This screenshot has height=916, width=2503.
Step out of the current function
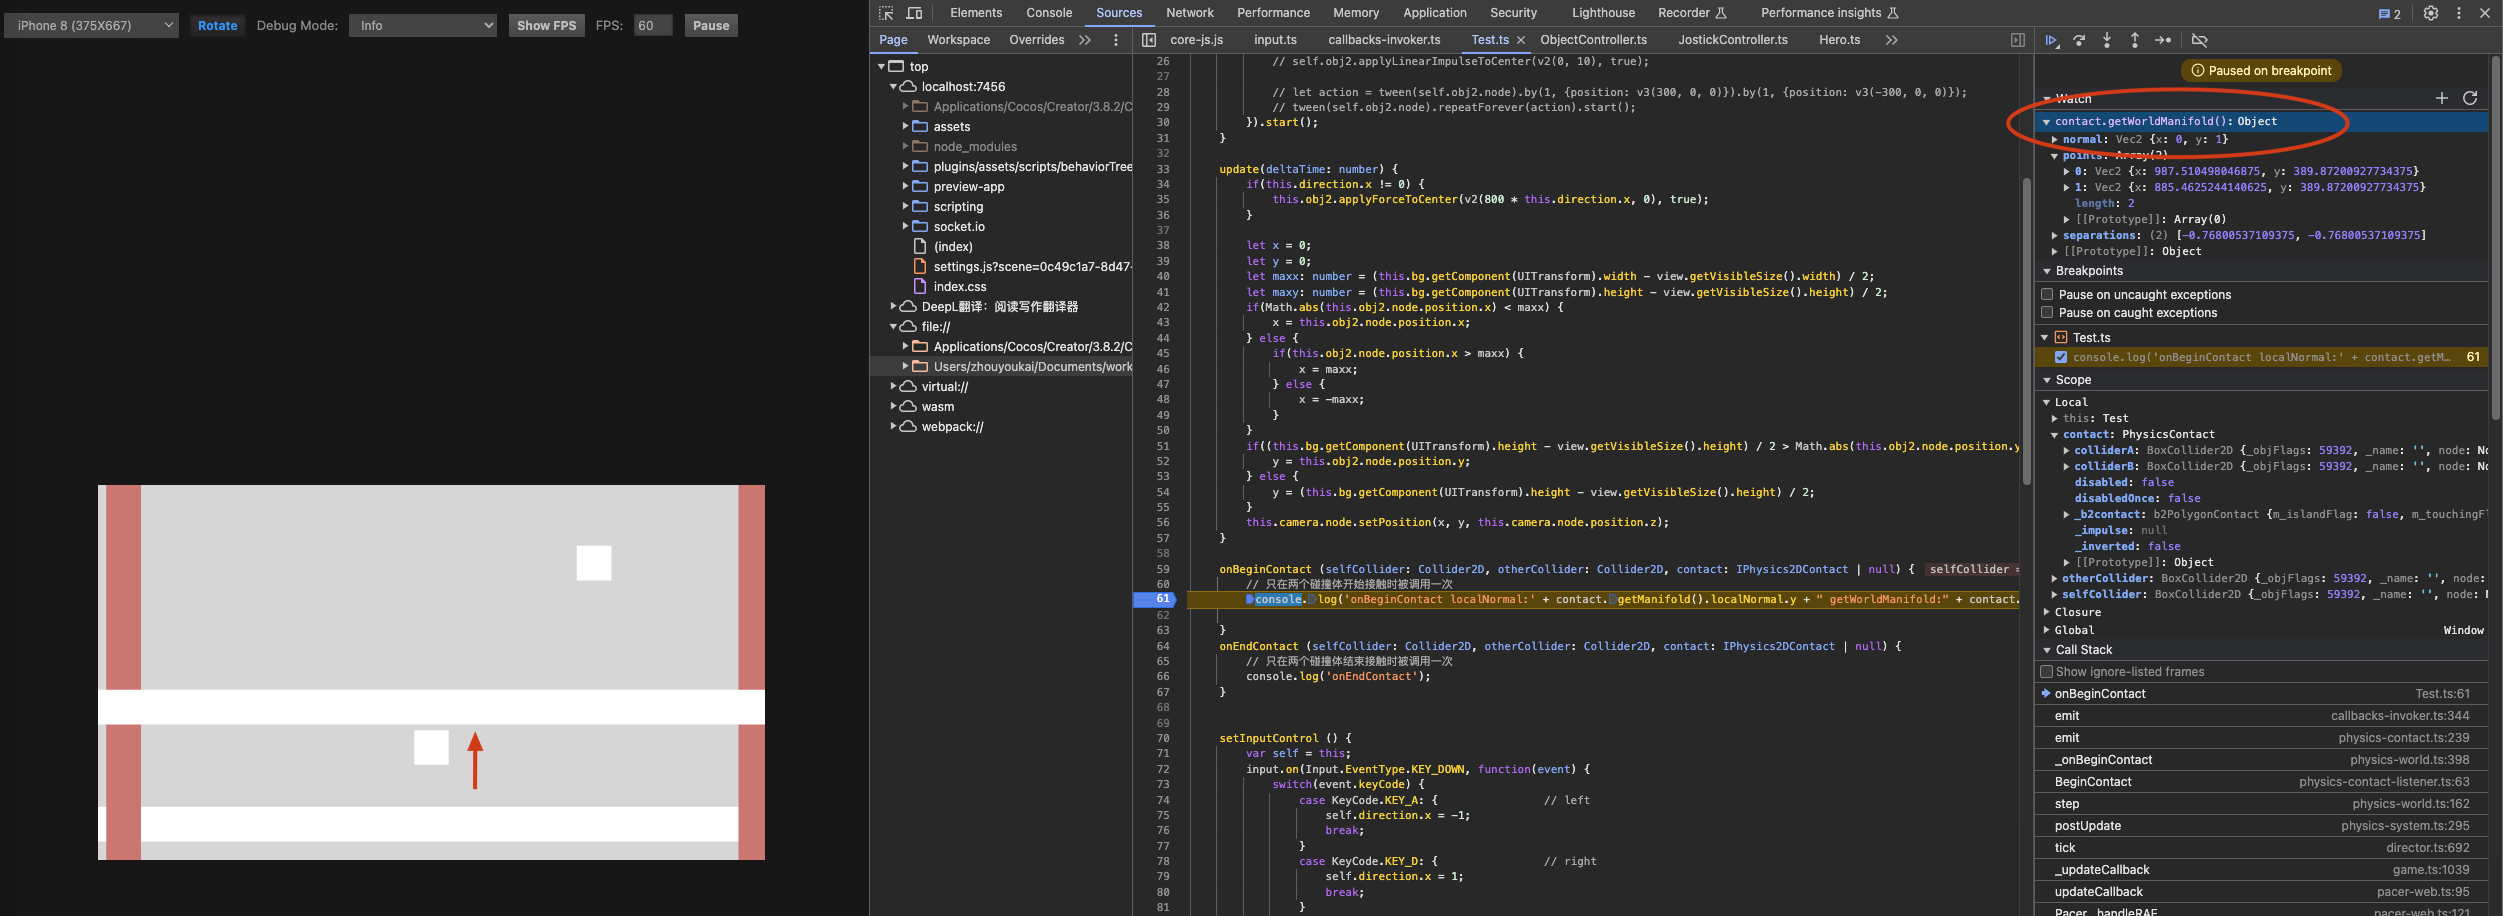click(2135, 40)
